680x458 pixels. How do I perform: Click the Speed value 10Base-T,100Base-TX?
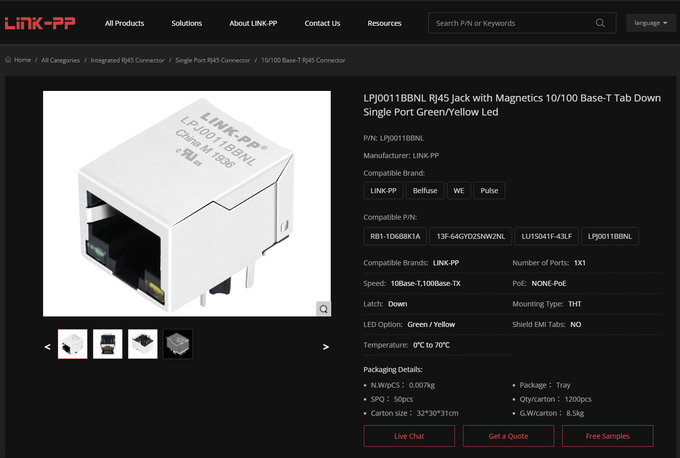tap(425, 283)
